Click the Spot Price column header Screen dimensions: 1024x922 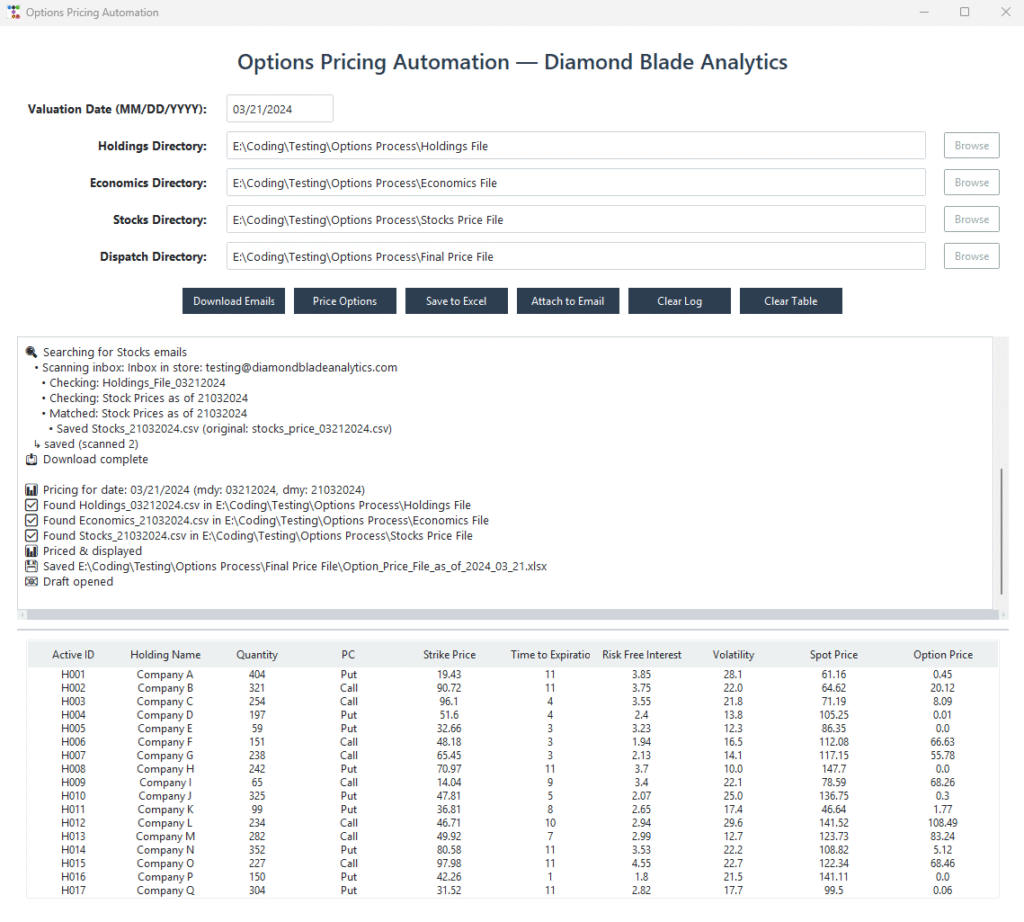click(833, 654)
